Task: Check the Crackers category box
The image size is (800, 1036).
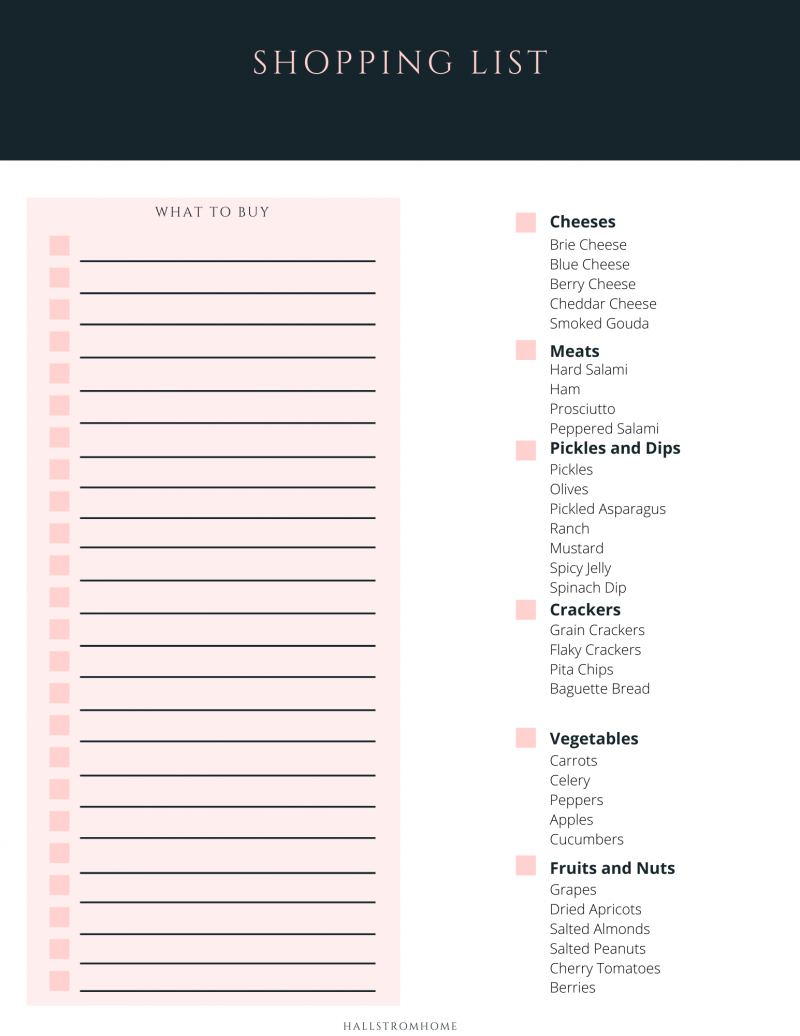Action: 526,610
